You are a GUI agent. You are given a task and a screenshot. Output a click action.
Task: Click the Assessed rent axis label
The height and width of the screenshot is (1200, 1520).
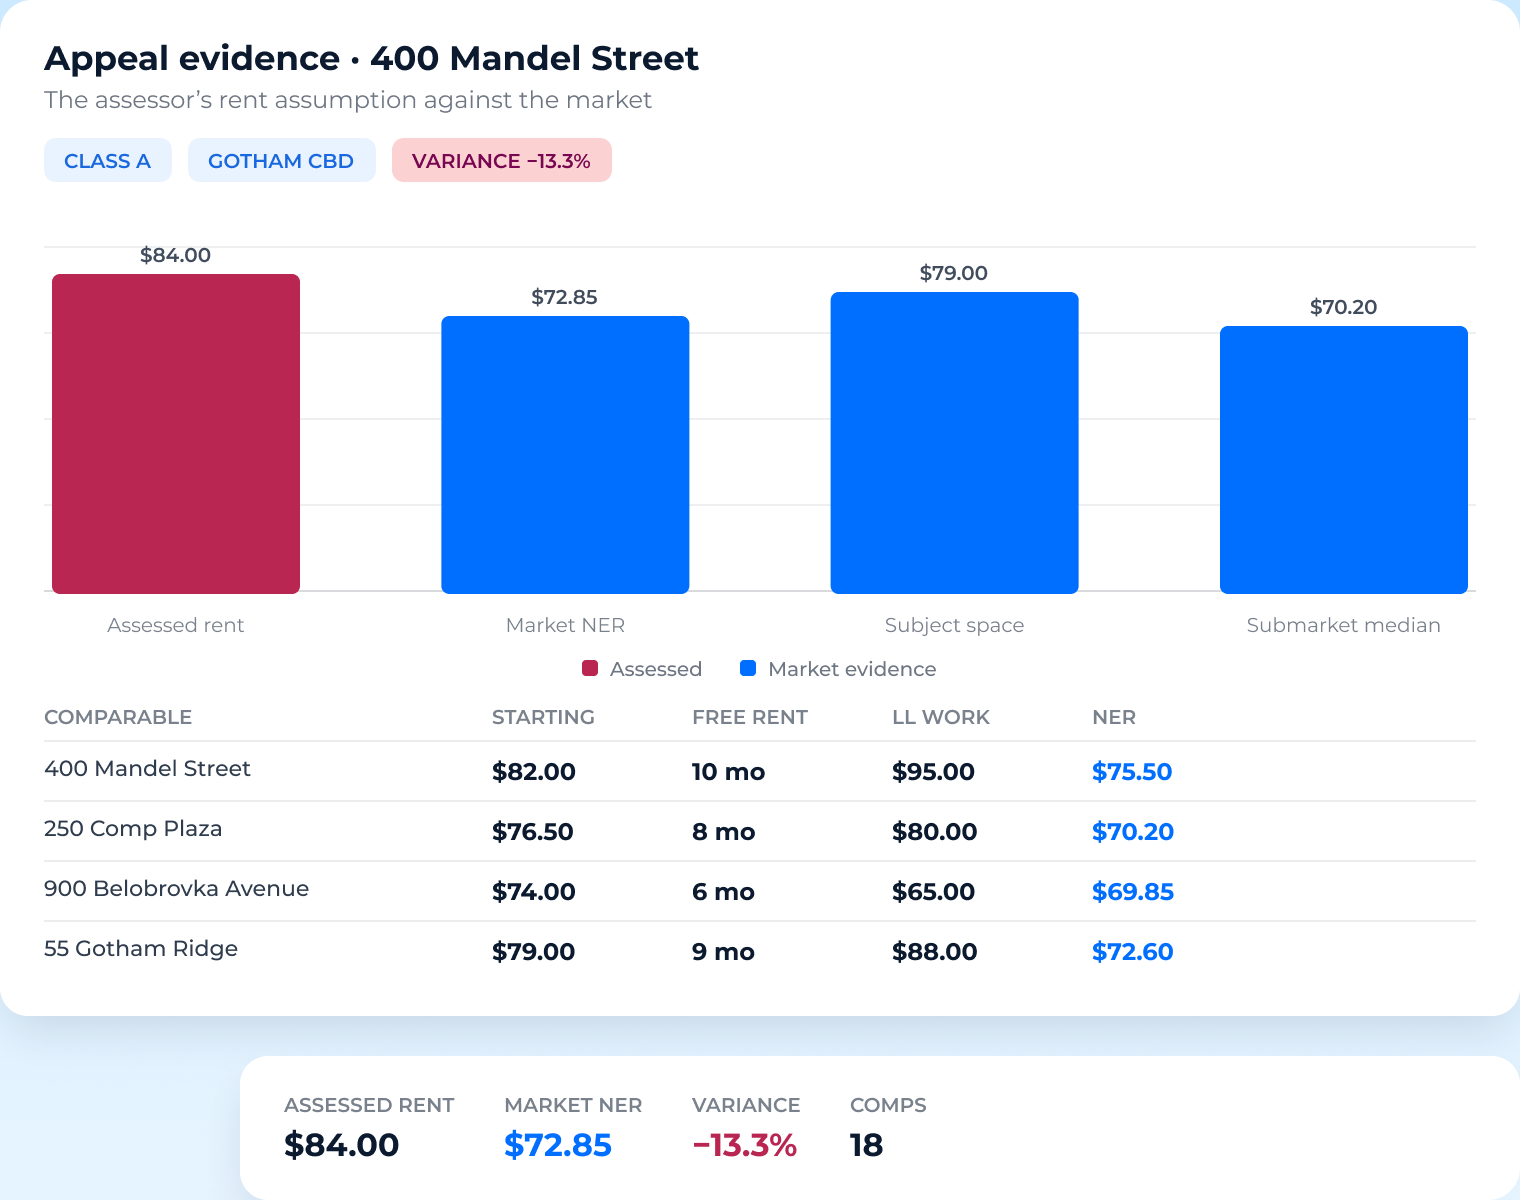pyautogui.click(x=176, y=625)
